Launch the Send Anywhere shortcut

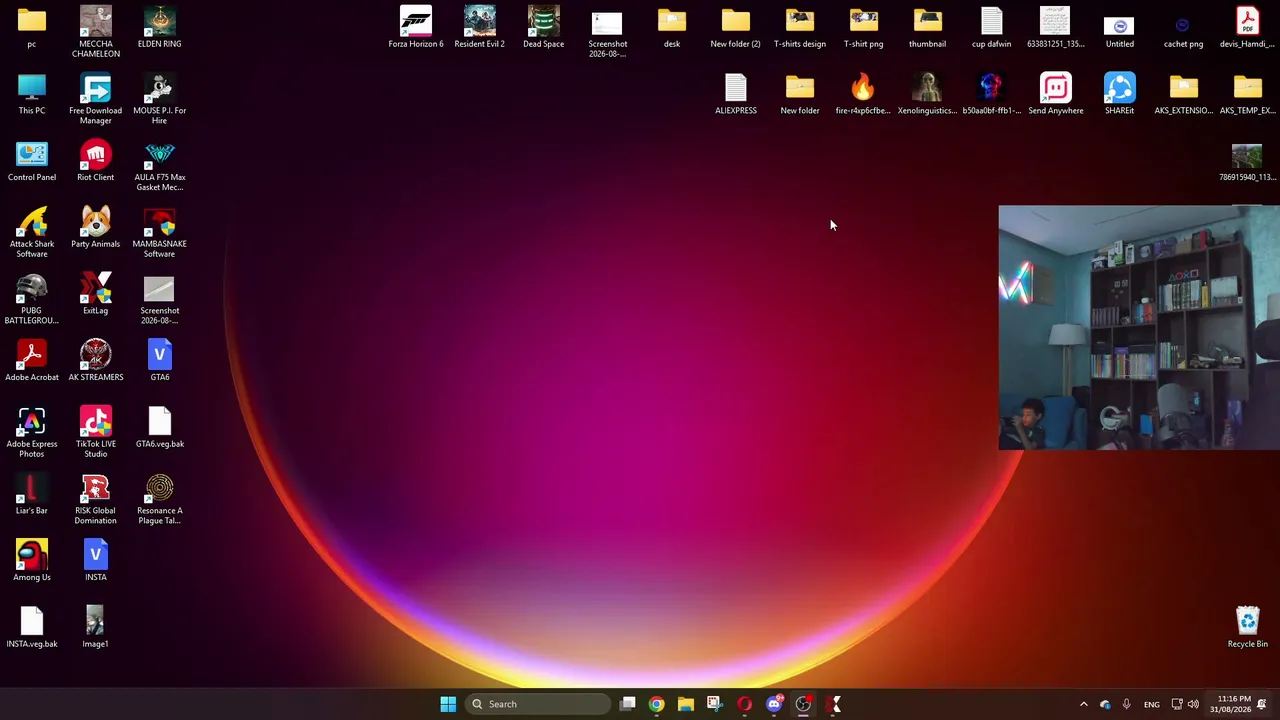click(1056, 95)
